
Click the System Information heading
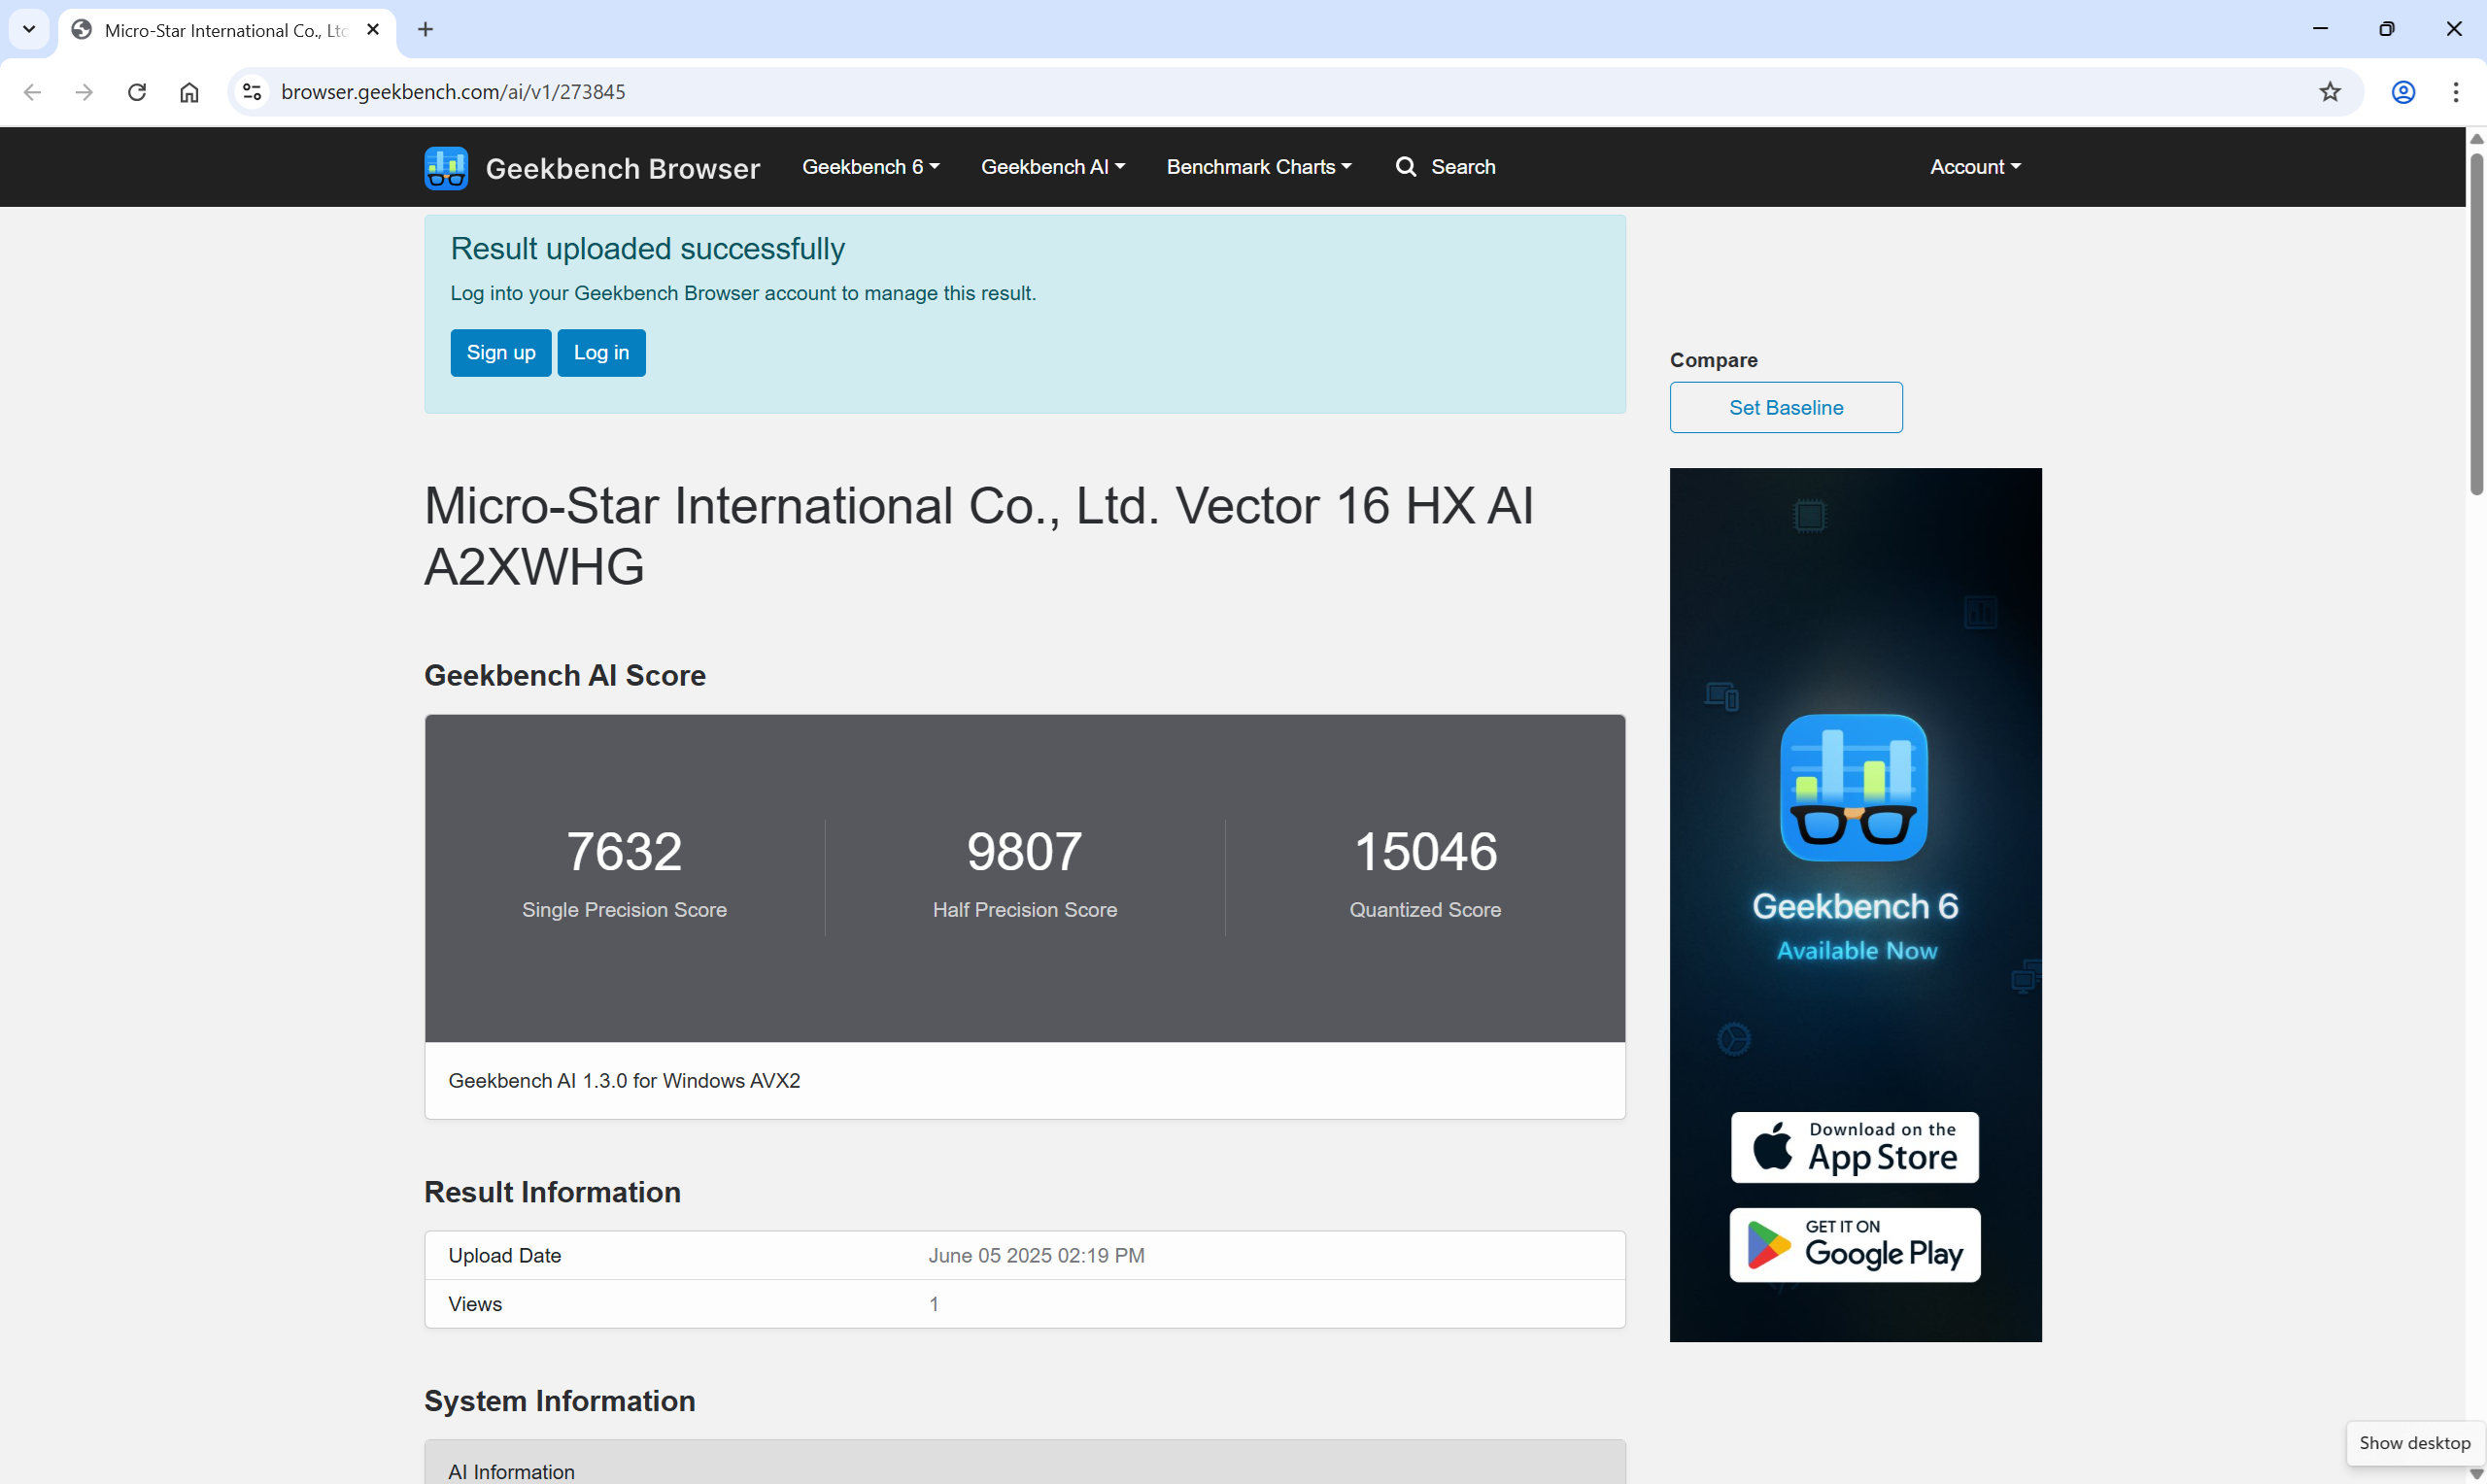tap(560, 1401)
